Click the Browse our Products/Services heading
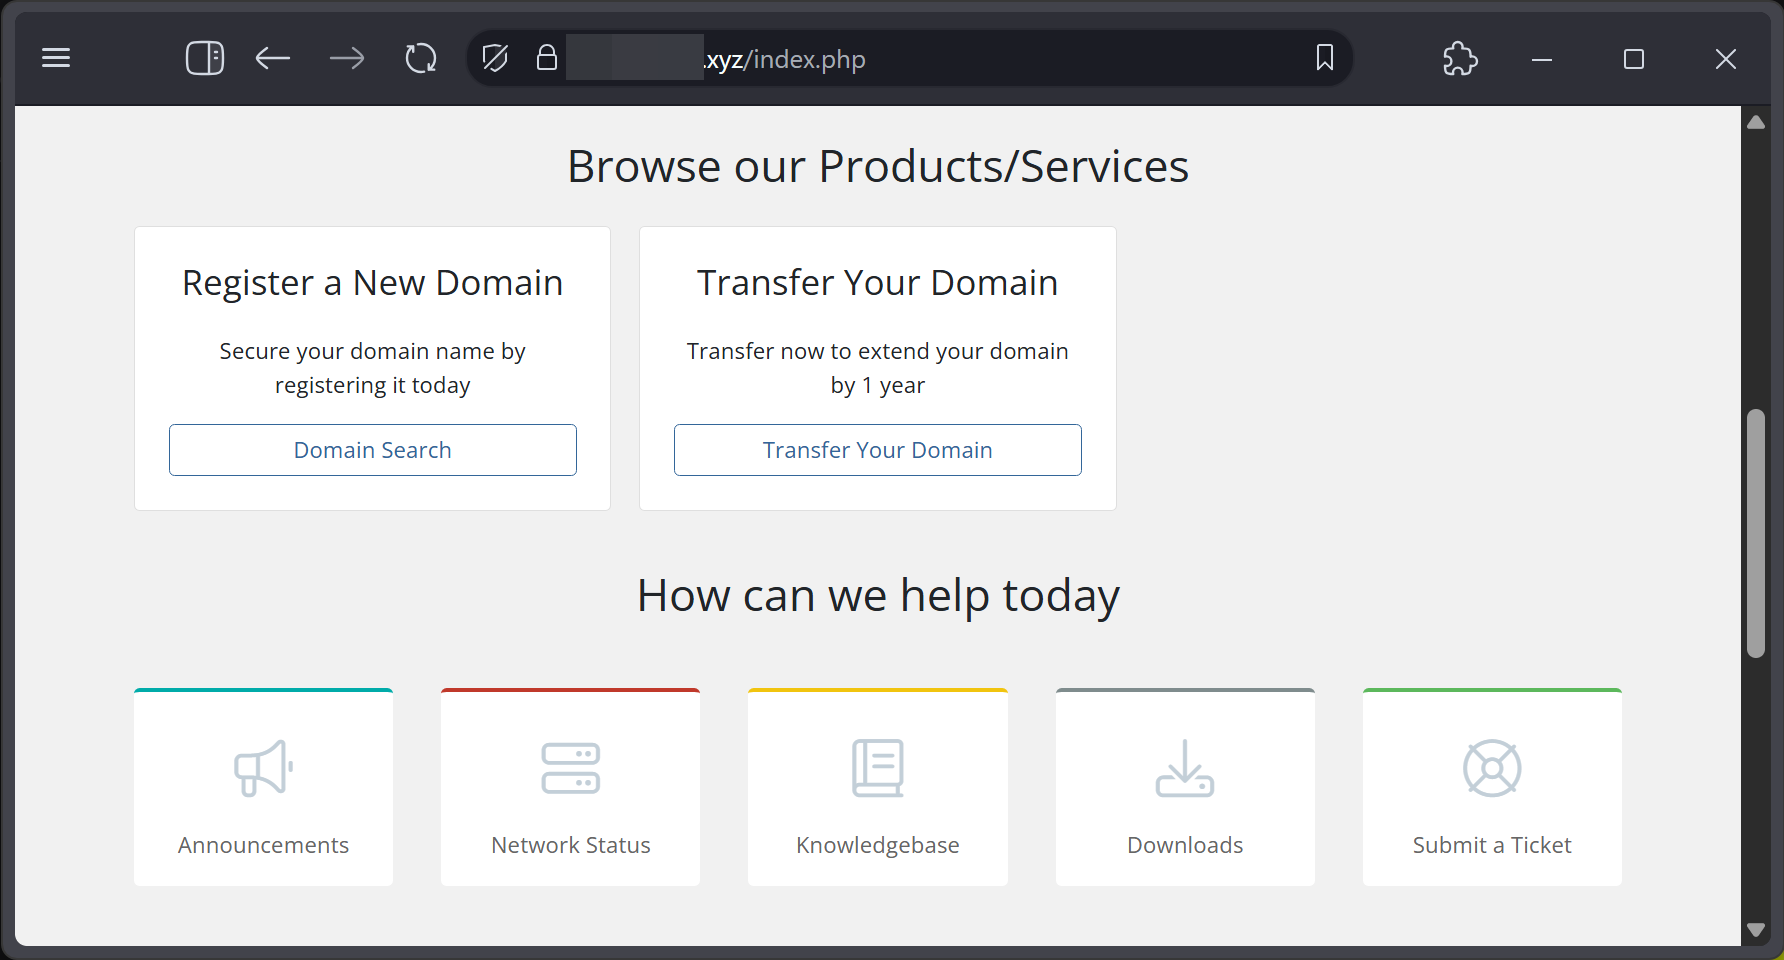The width and height of the screenshot is (1784, 960). pos(878,166)
